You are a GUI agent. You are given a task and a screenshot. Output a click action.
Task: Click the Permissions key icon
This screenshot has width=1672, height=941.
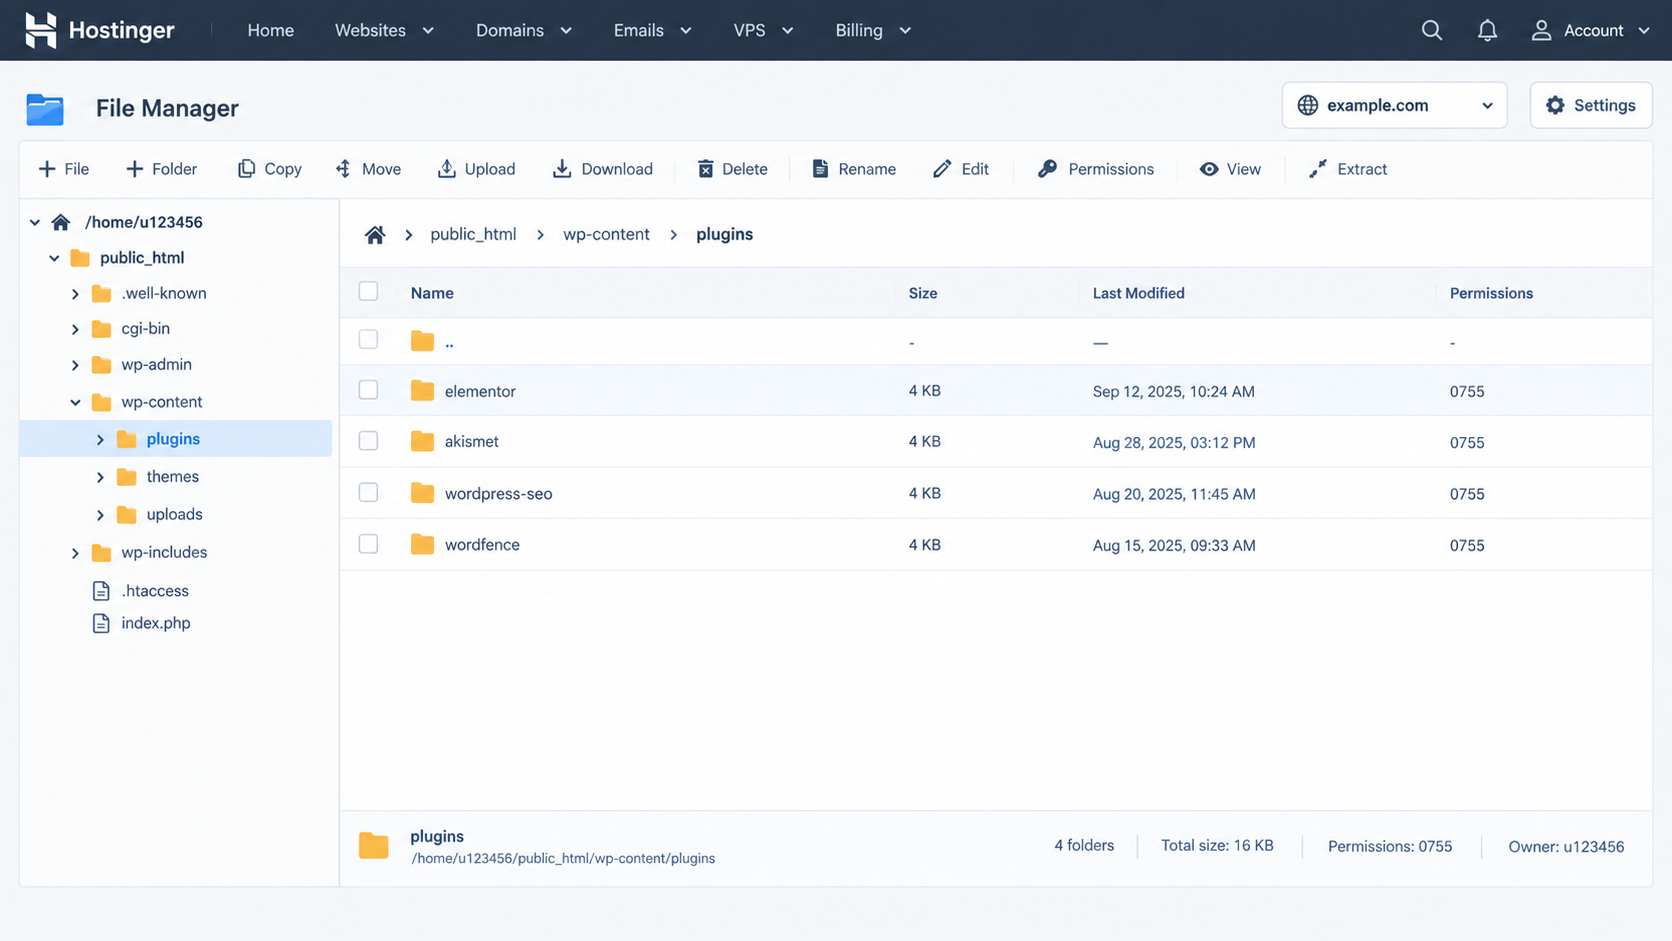coord(1047,169)
